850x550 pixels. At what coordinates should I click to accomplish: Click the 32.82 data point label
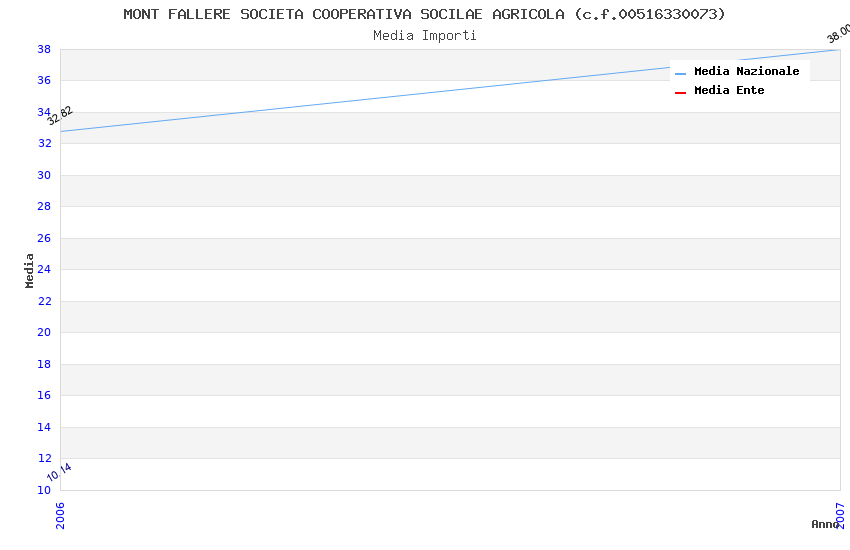[x=60, y=116]
